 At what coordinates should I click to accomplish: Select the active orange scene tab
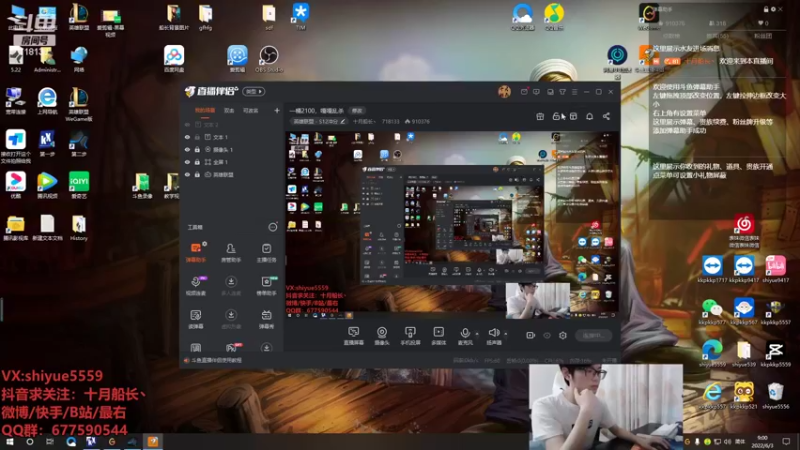(205, 110)
